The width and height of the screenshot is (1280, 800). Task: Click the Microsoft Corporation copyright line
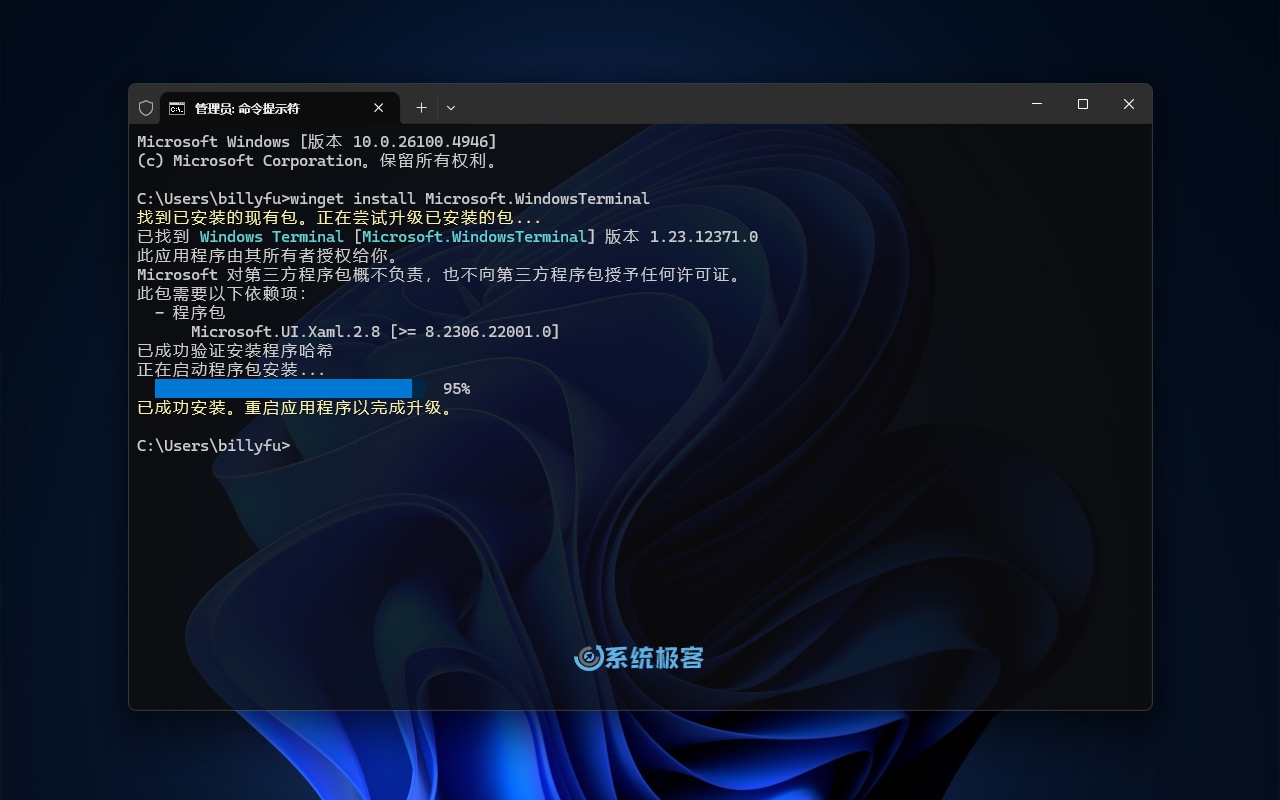317,161
